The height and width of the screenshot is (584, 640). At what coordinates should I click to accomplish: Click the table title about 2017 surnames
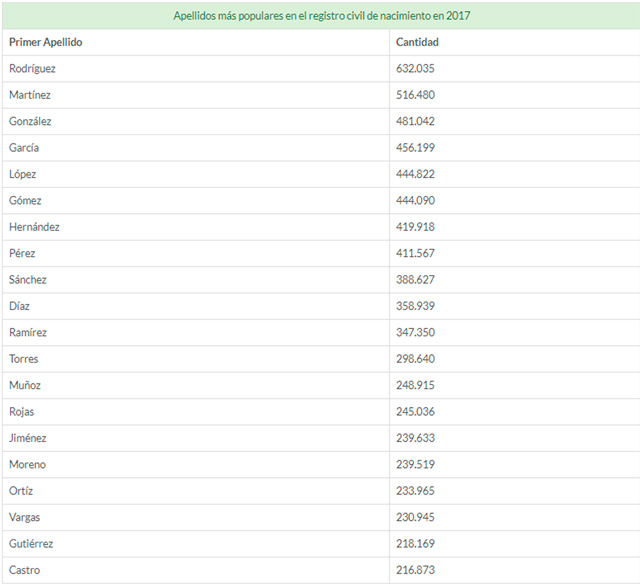[x=321, y=16]
